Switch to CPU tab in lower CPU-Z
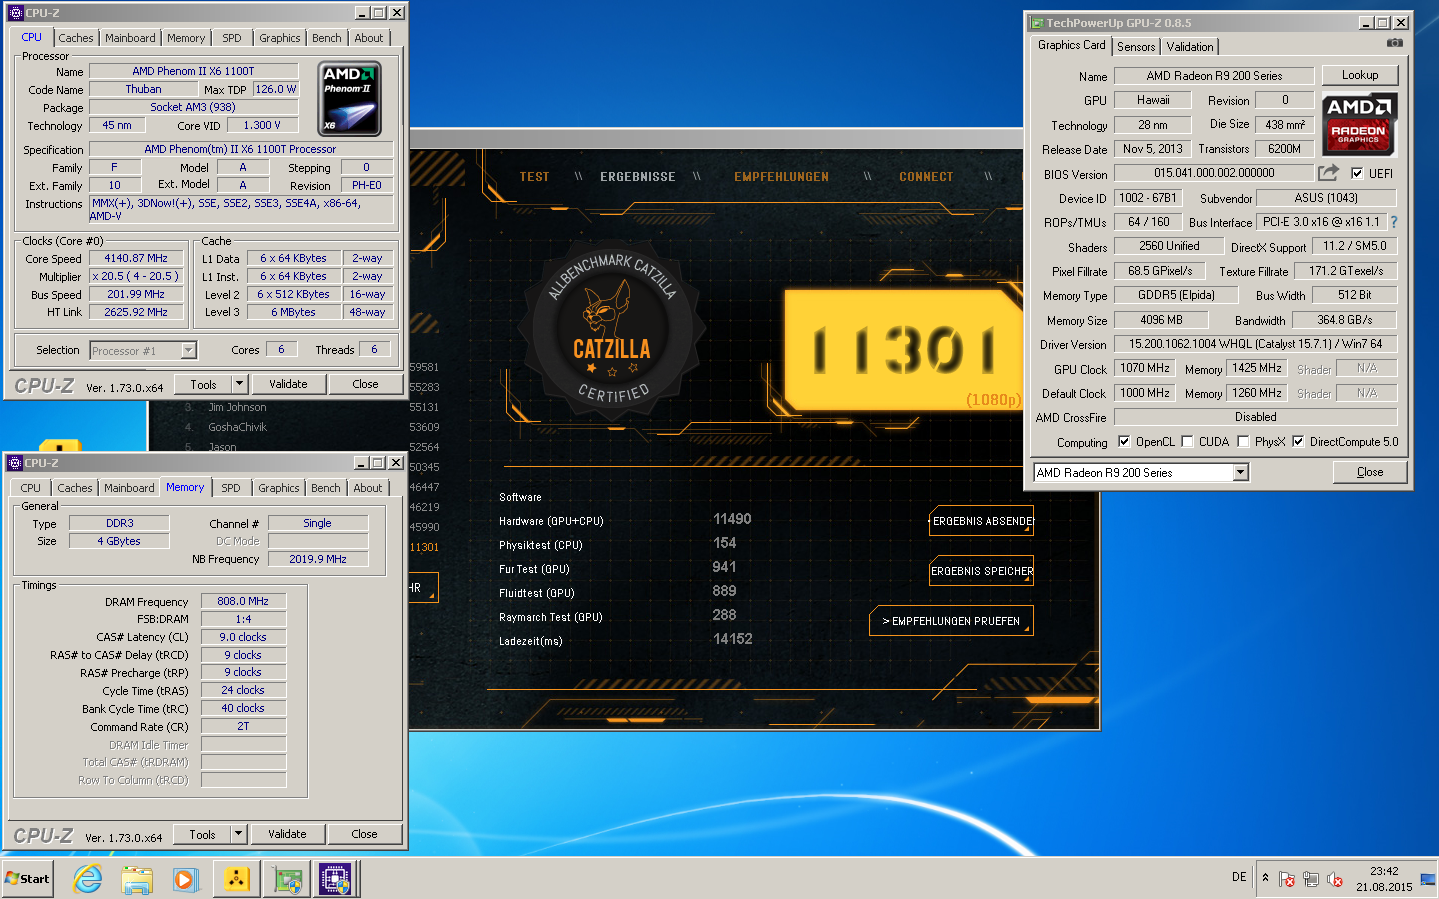 pyautogui.click(x=31, y=488)
